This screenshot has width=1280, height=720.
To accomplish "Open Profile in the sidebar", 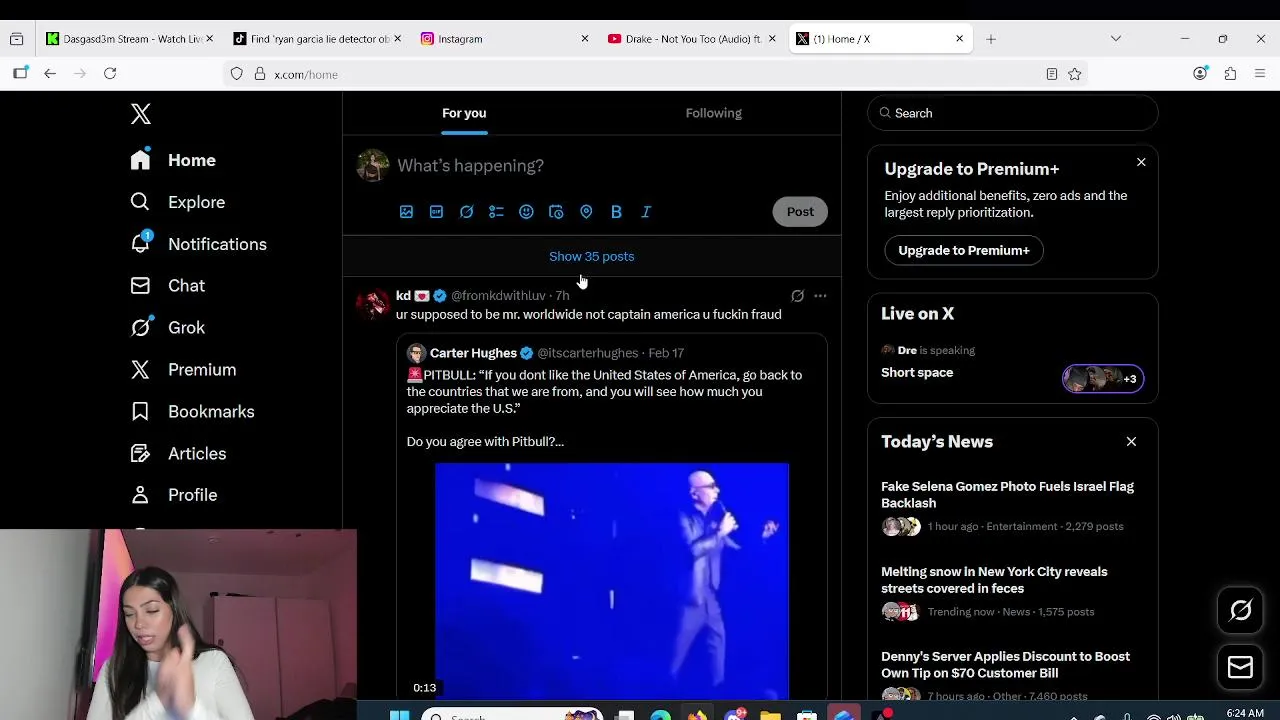I will pos(174,495).
